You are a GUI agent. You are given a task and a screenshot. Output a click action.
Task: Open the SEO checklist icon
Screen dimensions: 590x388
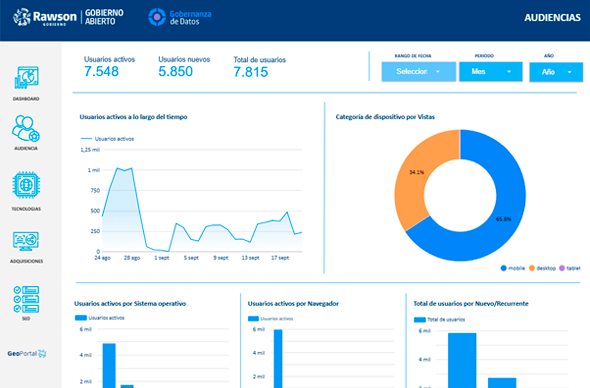pos(26,299)
